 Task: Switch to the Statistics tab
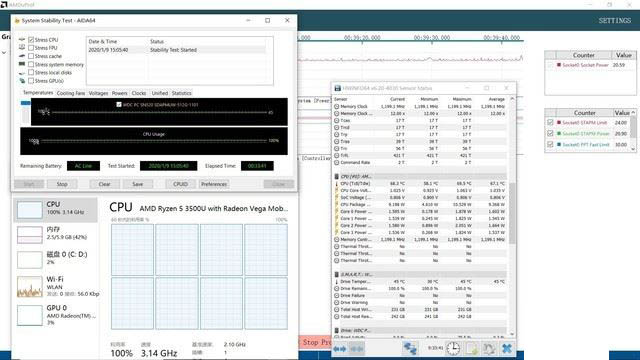(182, 93)
